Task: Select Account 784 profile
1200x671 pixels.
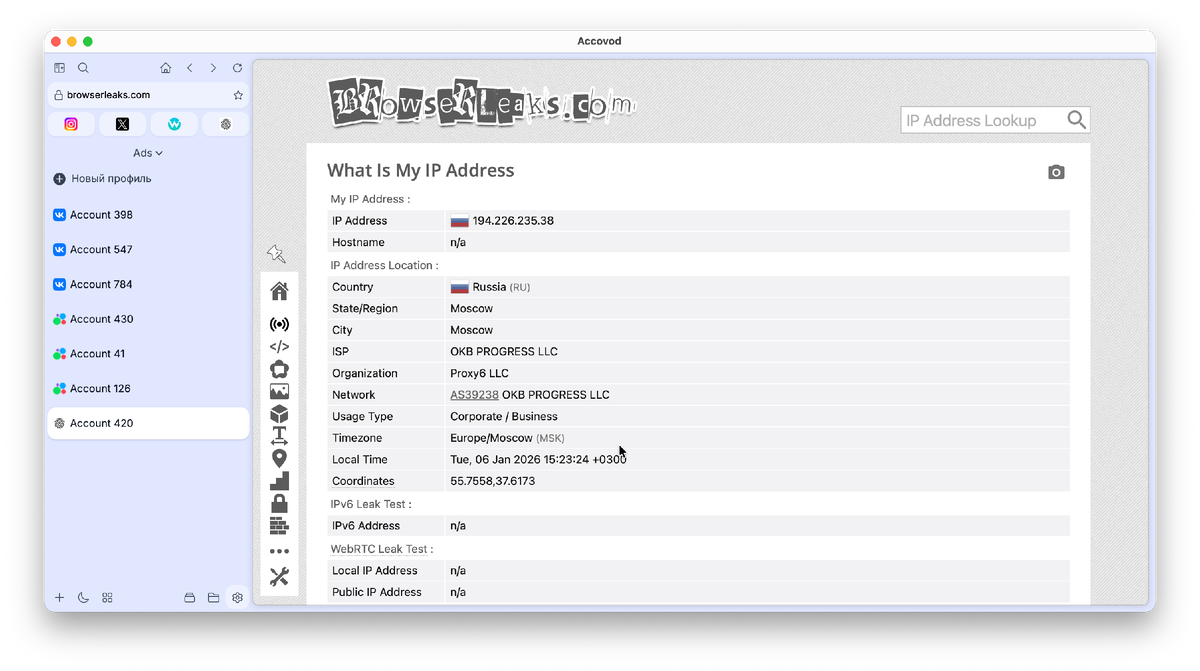Action: pyautogui.click(x=148, y=284)
